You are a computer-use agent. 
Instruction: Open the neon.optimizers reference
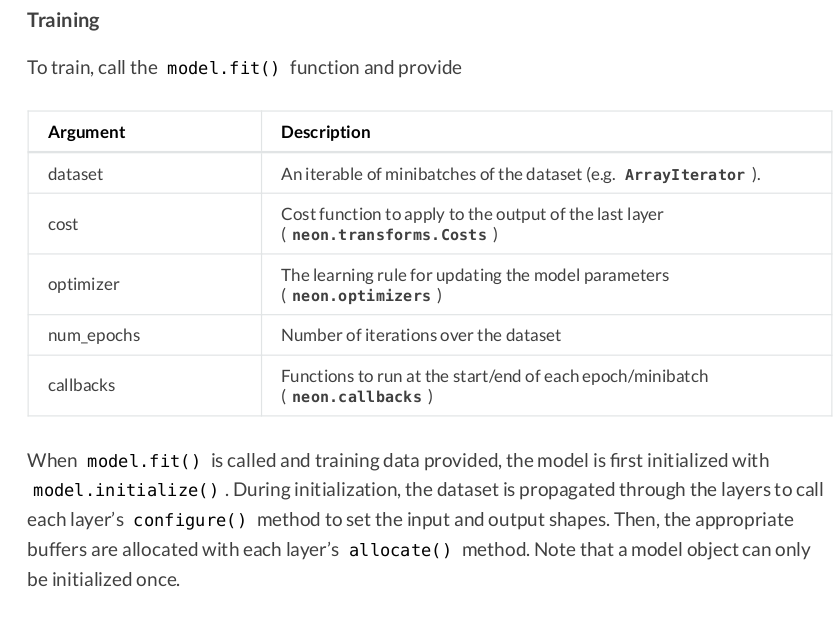click(361, 296)
